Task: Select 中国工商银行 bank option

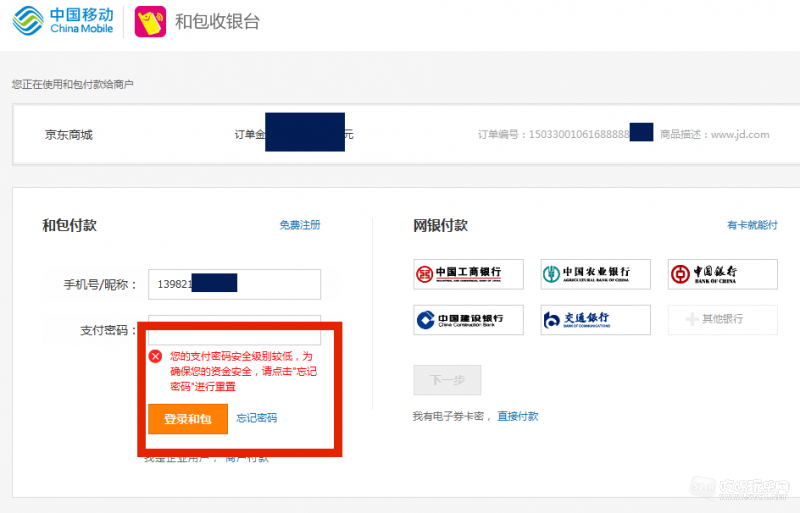Action: point(468,274)
